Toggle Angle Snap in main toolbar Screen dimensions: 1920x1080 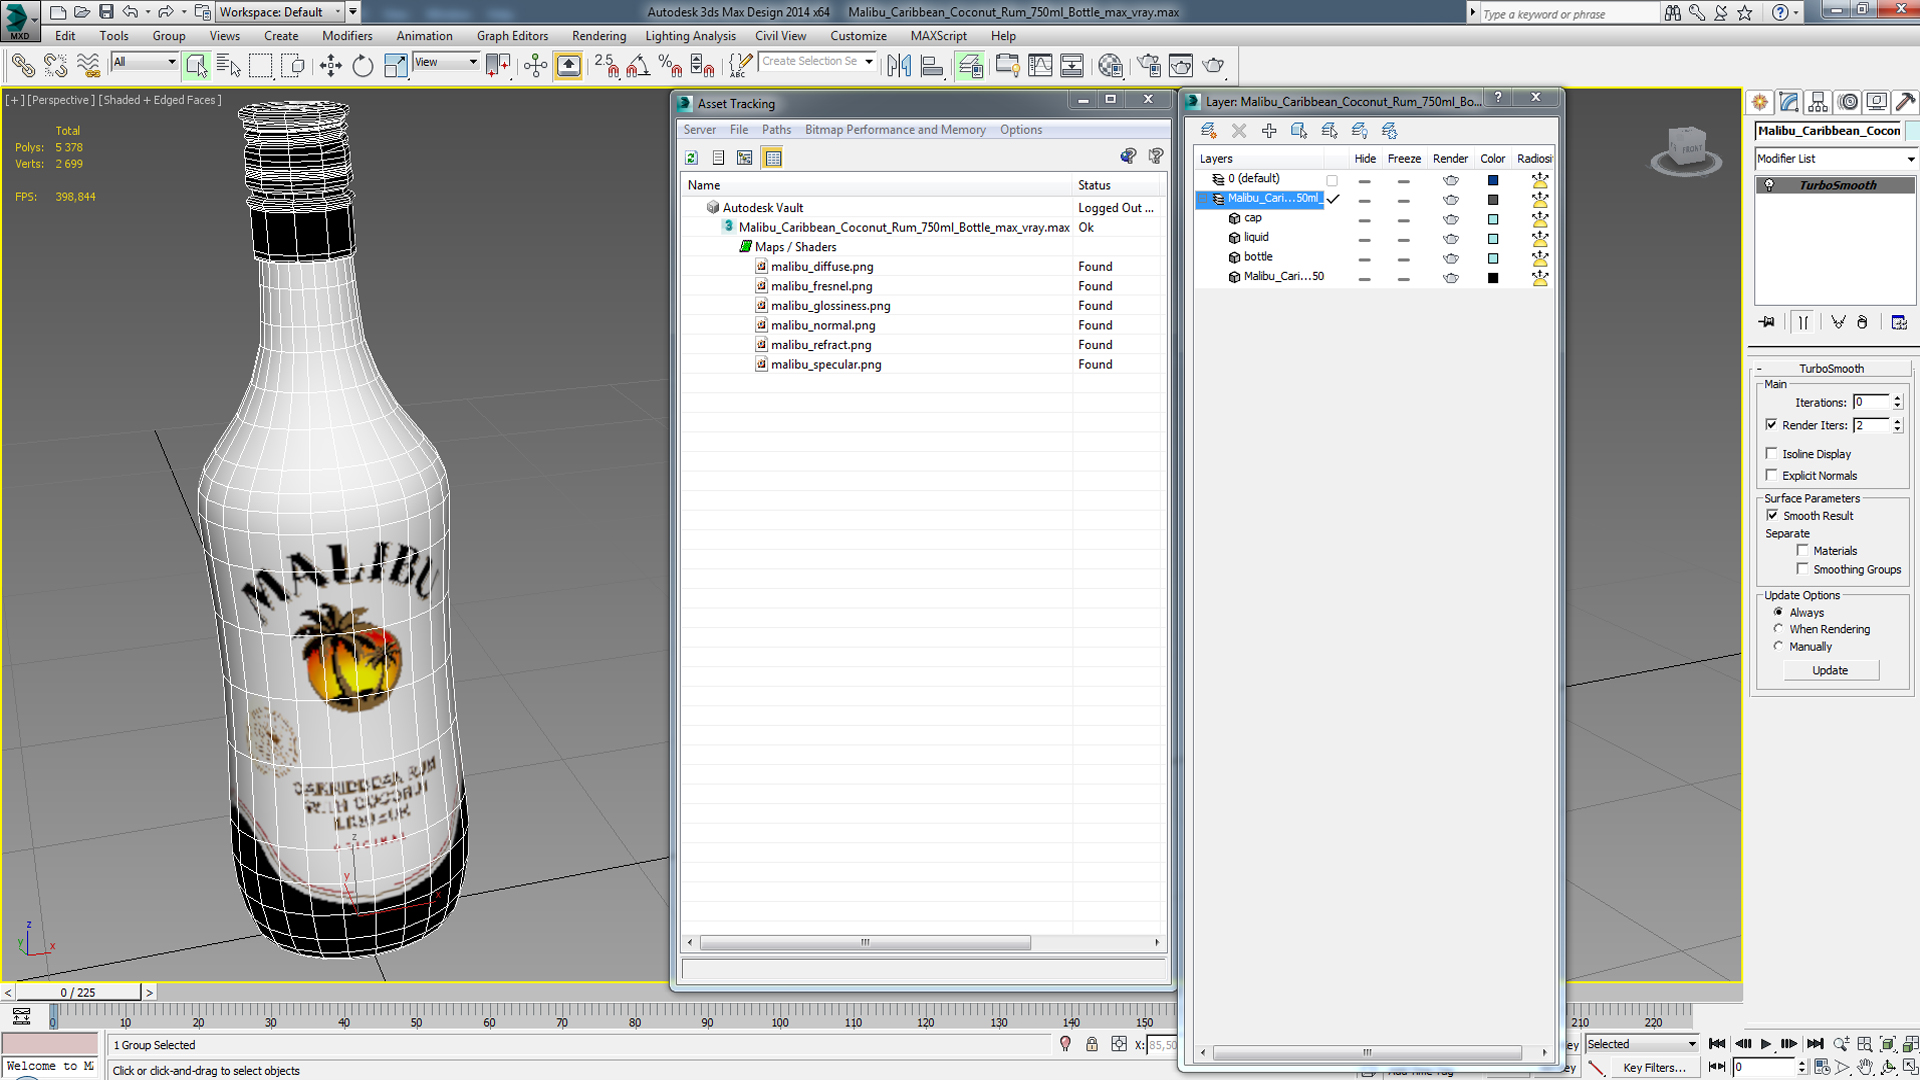pos(638,66)
